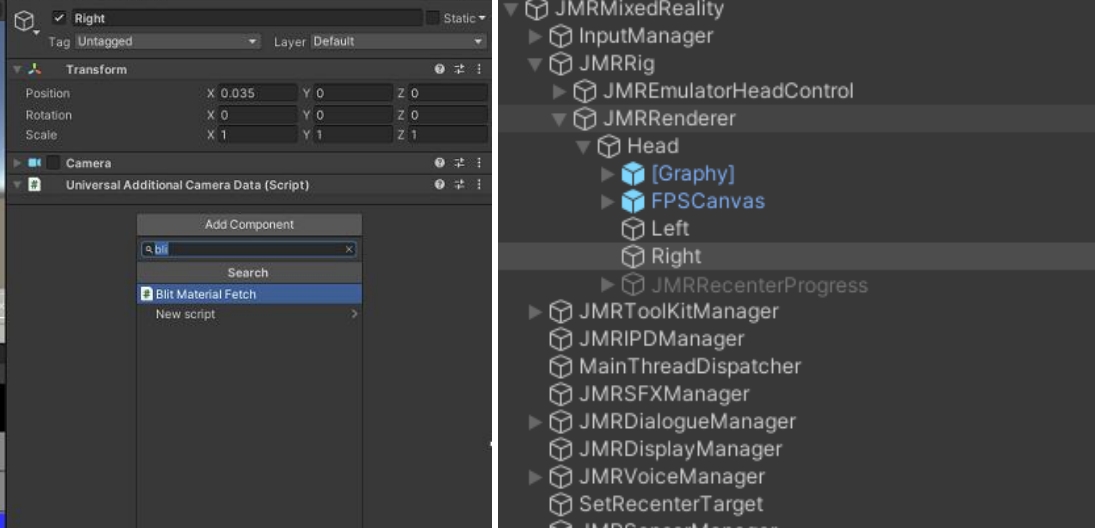Collapse the JMRRenderer hierarchy node

560,119
